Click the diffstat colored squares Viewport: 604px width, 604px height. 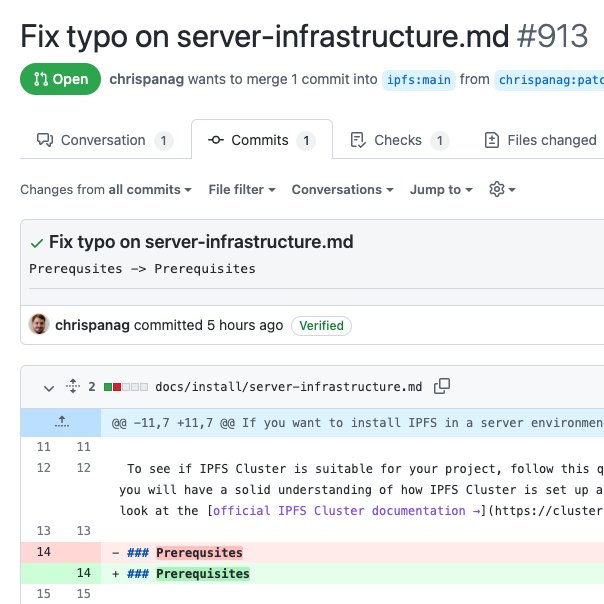(126, 387)
